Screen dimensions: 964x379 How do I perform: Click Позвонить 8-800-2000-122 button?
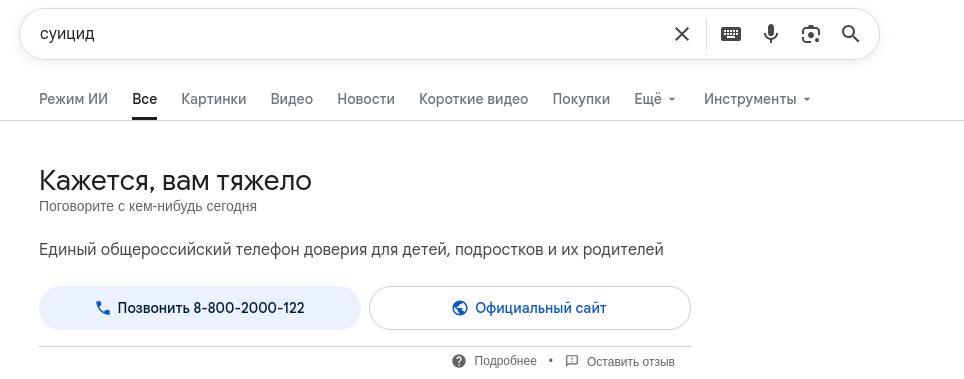pyautogui.click(x=200, y=308)
